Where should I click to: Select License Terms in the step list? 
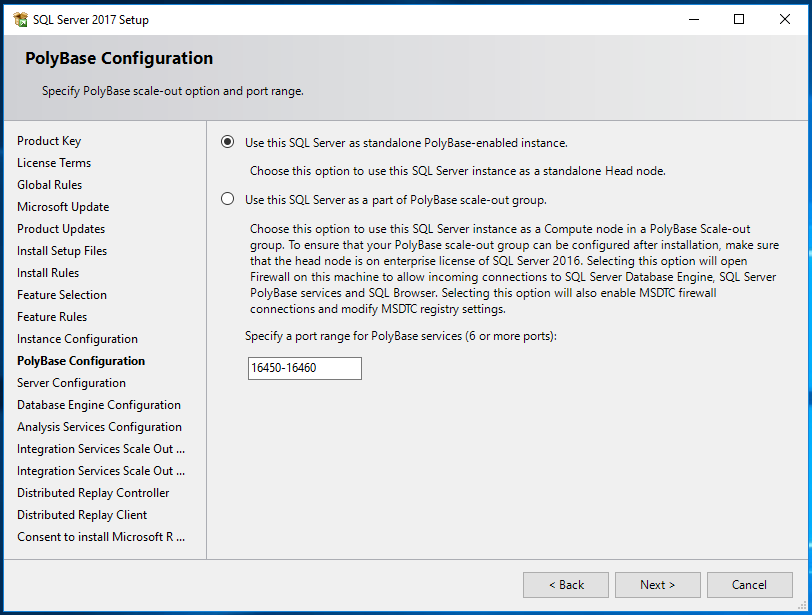click(x=54, y=163)
